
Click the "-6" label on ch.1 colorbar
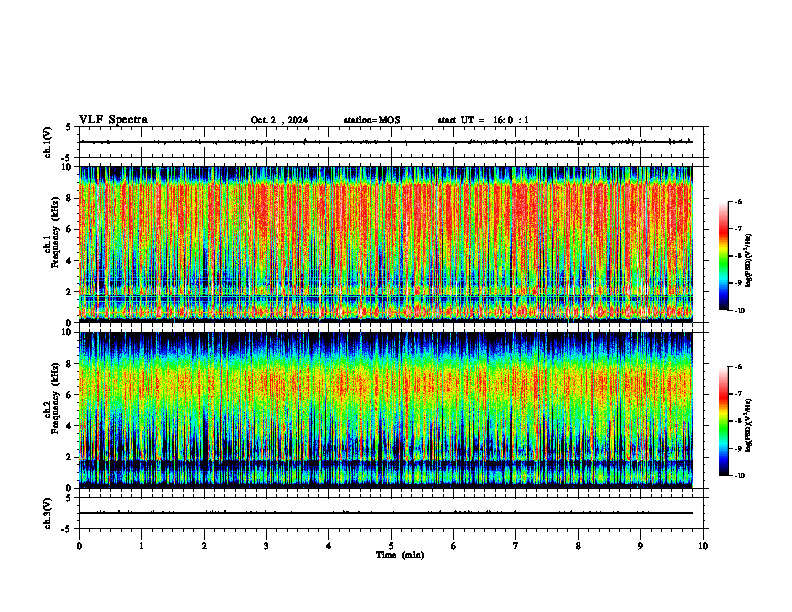[x=739, y=202]
